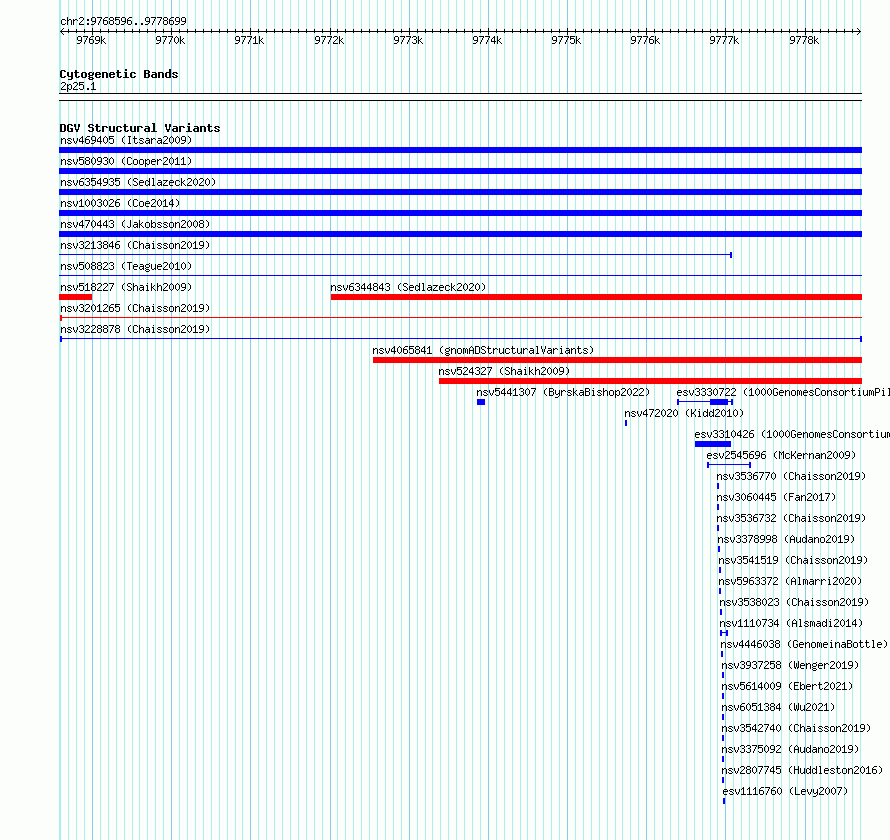Click nsv3542740 (Chaisson2019) label
This screenshot has width=890, height=840.
(796, 728)
